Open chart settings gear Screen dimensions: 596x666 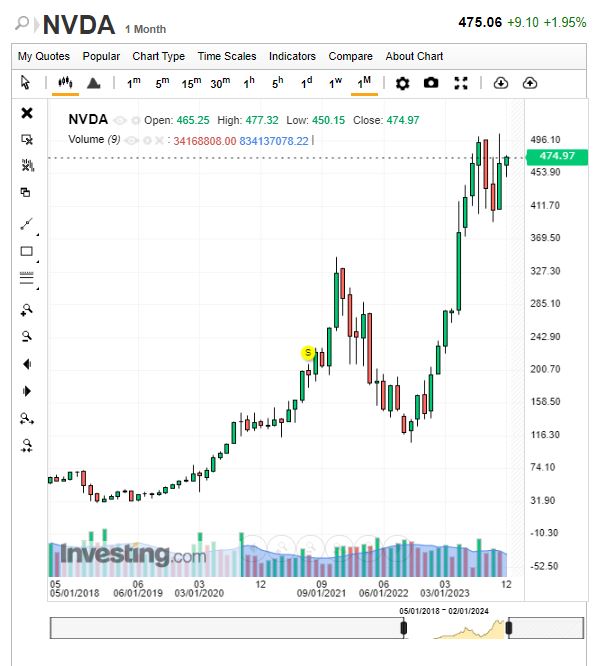click(402, 83)
